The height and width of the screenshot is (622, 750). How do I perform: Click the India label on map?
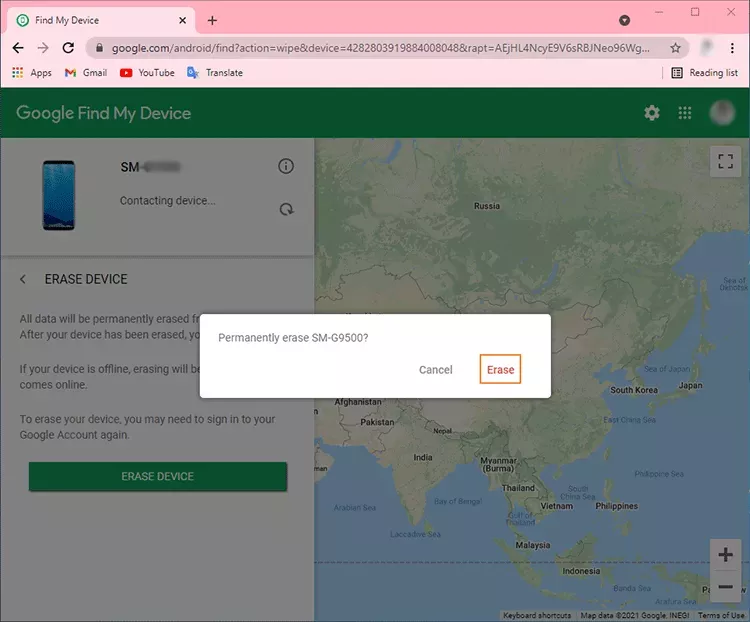tap(423, 457)
